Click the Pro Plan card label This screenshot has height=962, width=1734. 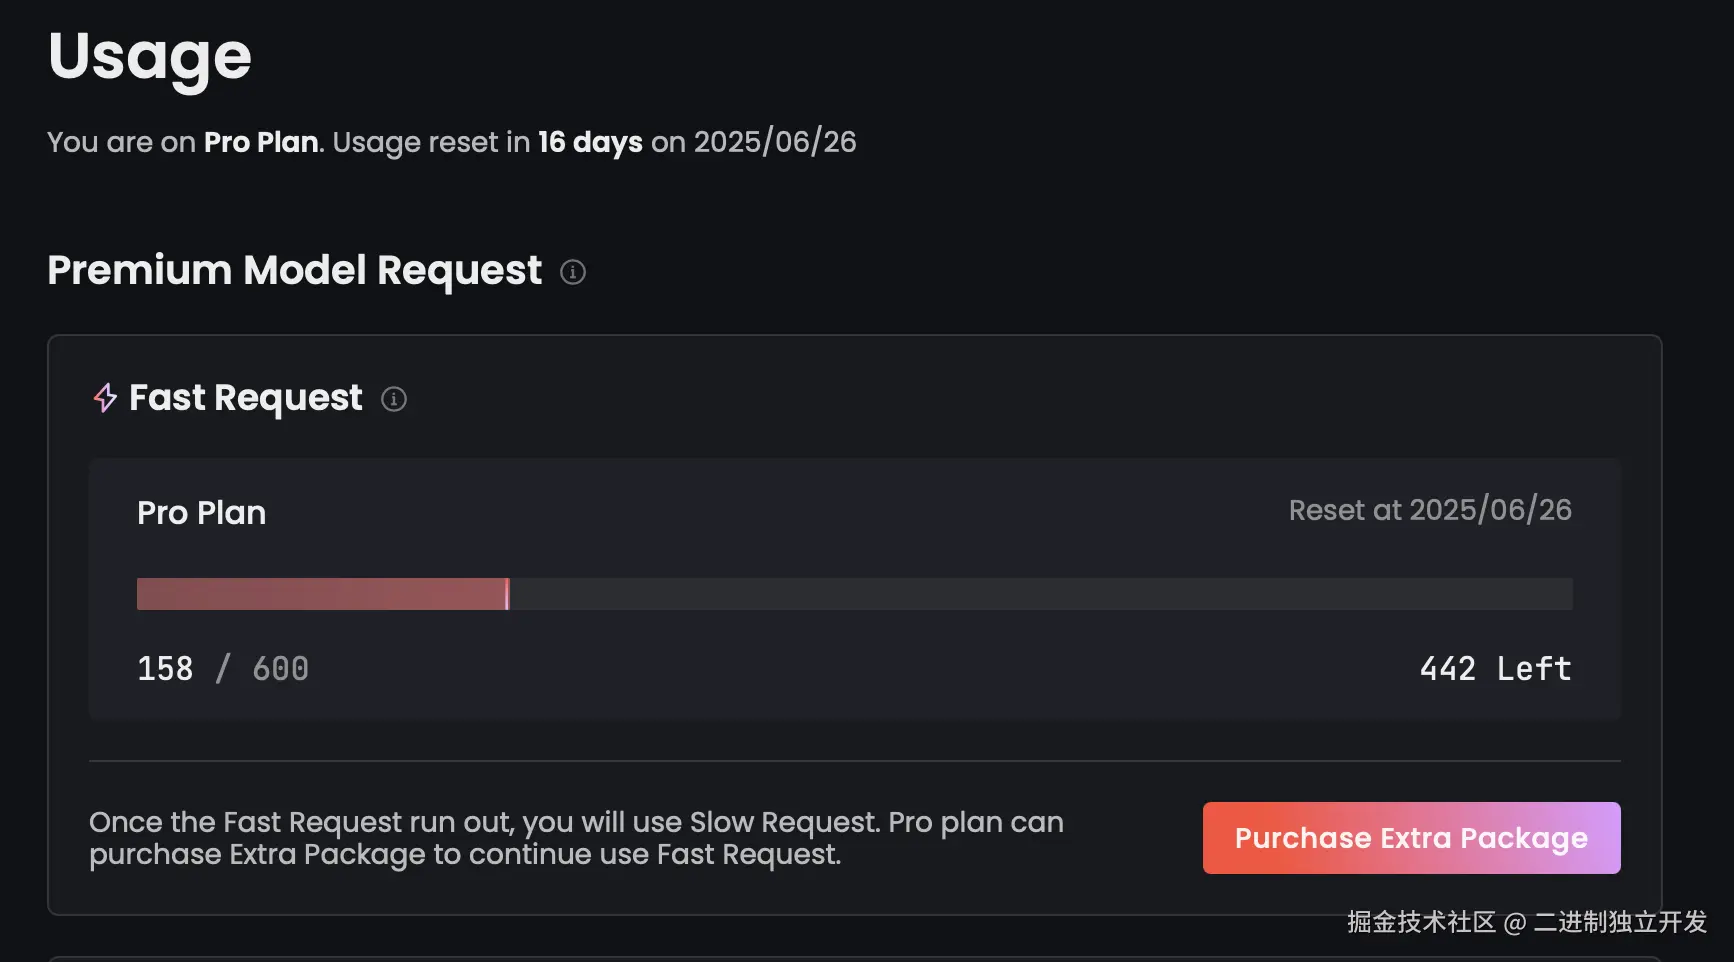[202, 513]
